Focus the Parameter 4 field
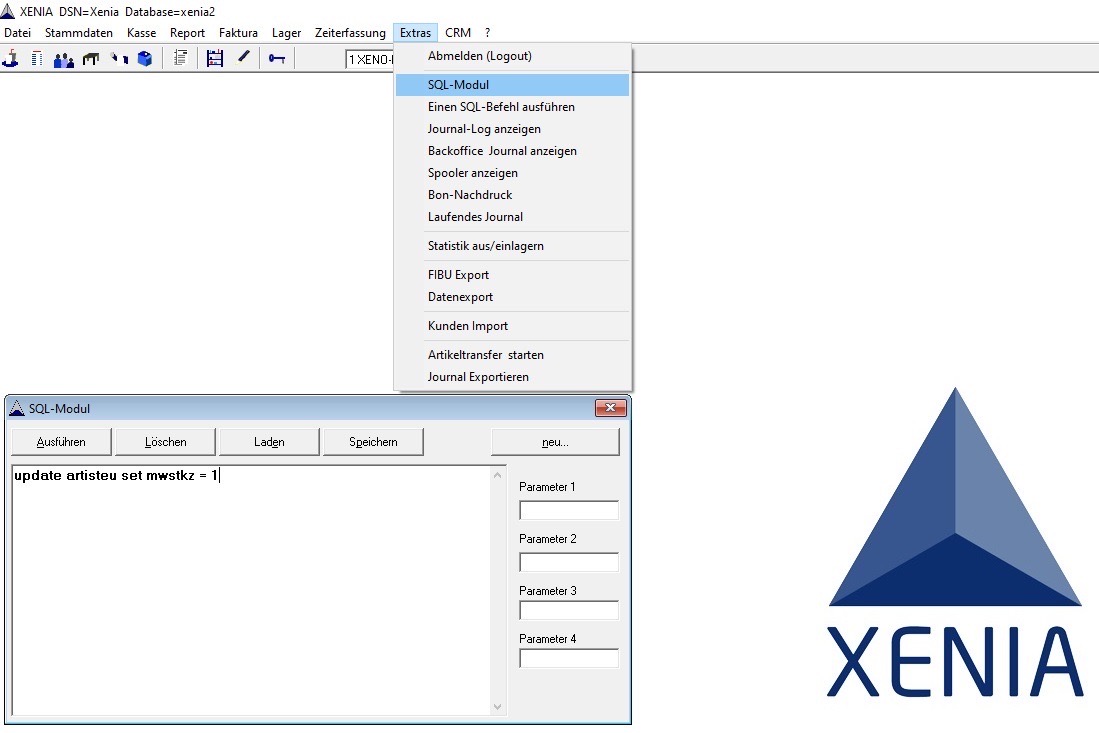The height and width of the screenshot is (733, 1099). (x=569, y=658)
